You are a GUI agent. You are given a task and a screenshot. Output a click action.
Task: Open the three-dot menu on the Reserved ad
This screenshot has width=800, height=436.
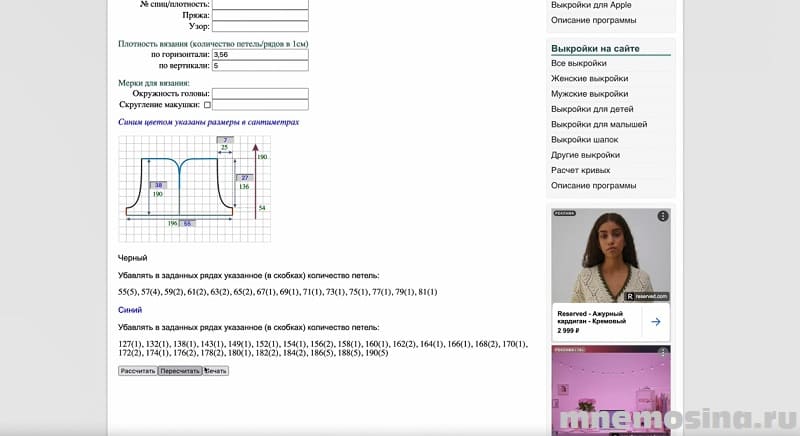point(663,216)
